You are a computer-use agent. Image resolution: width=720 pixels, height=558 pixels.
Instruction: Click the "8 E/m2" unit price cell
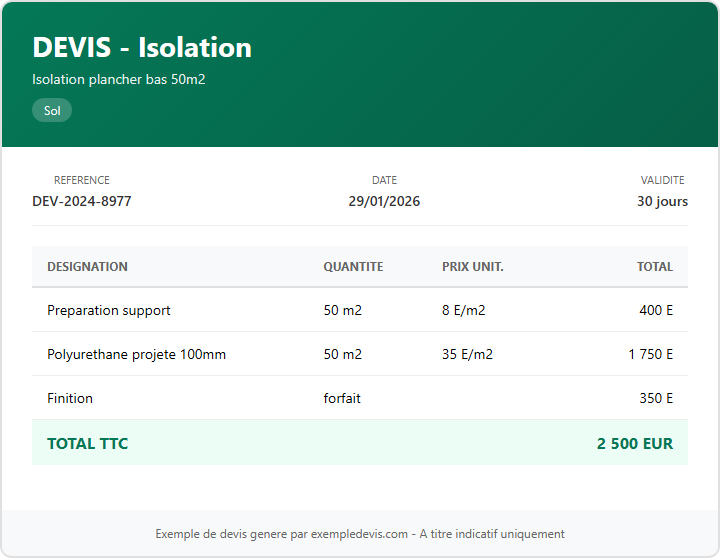coord(464,310)
